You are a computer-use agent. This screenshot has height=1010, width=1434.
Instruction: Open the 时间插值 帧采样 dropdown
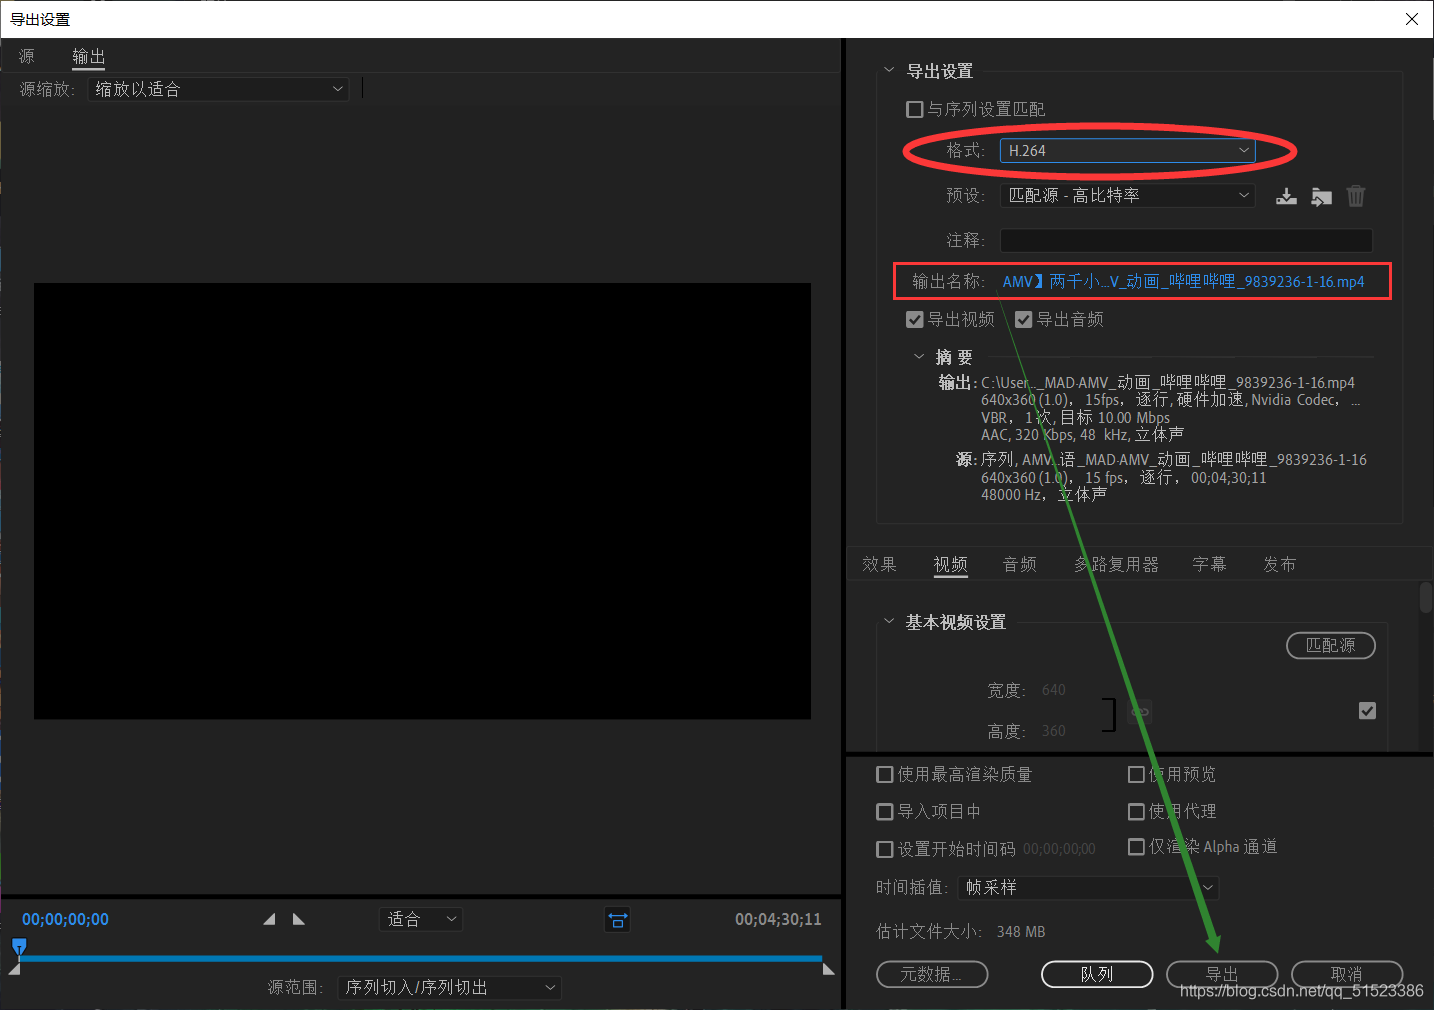click(1089, 887)
